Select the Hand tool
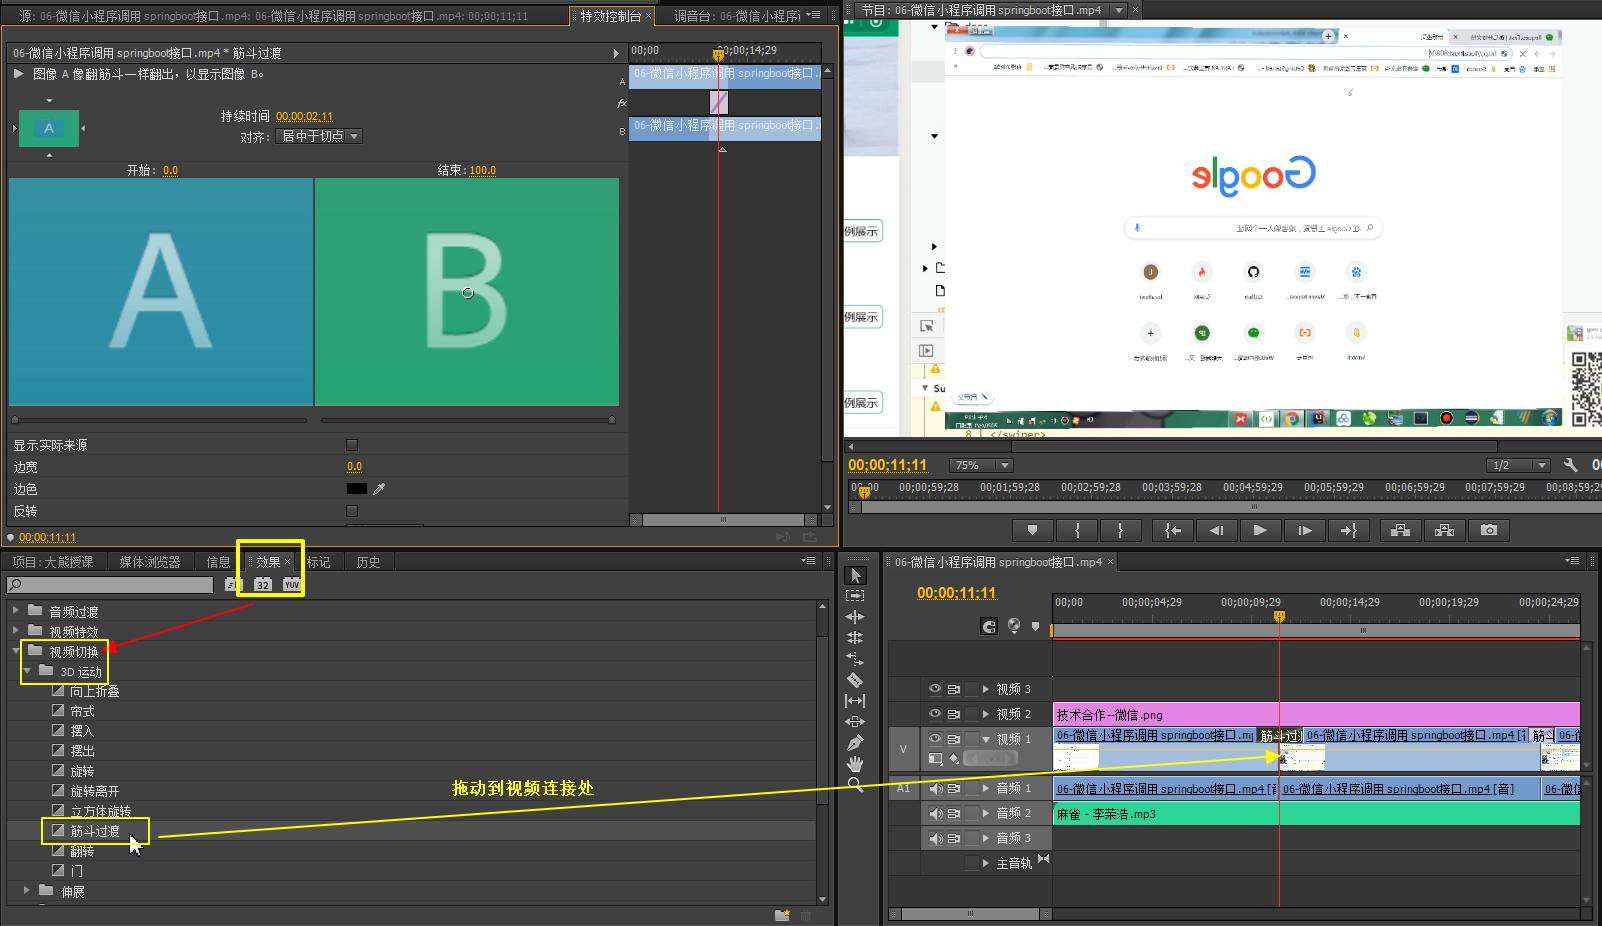Screen dimensions: 1602x926 coord(855,764)
